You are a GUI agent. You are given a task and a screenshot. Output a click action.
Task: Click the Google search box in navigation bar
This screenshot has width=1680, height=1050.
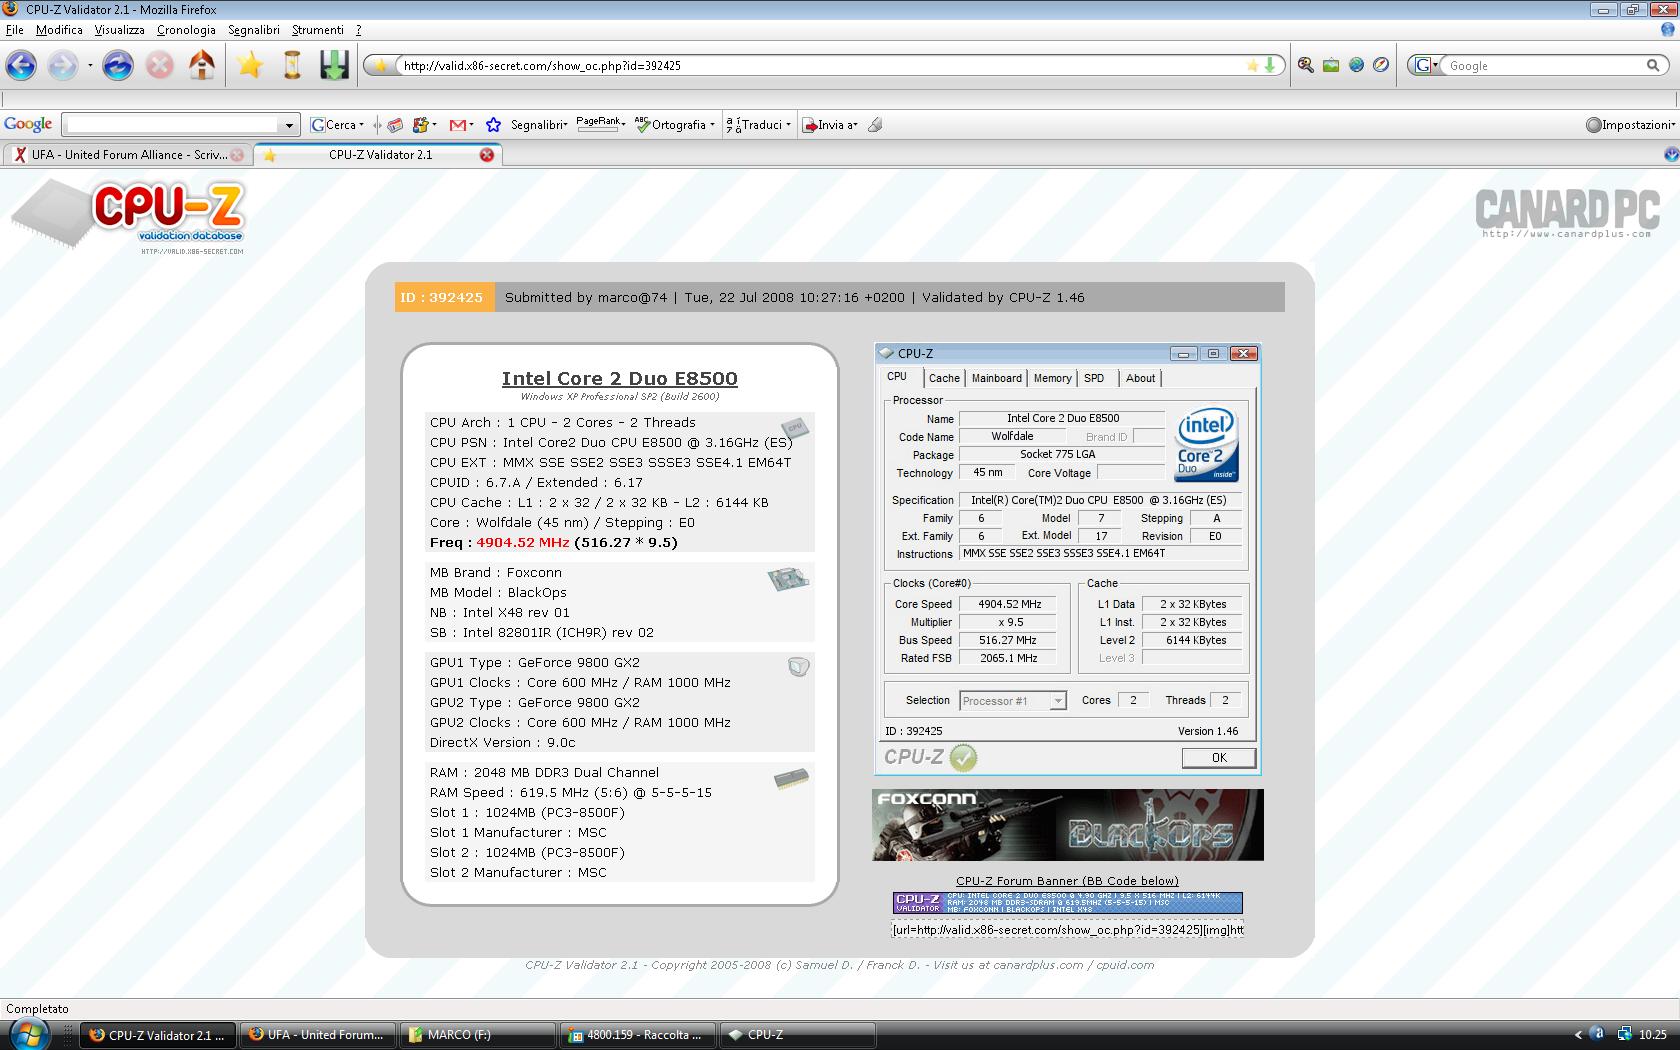[x=1545, y=66]
